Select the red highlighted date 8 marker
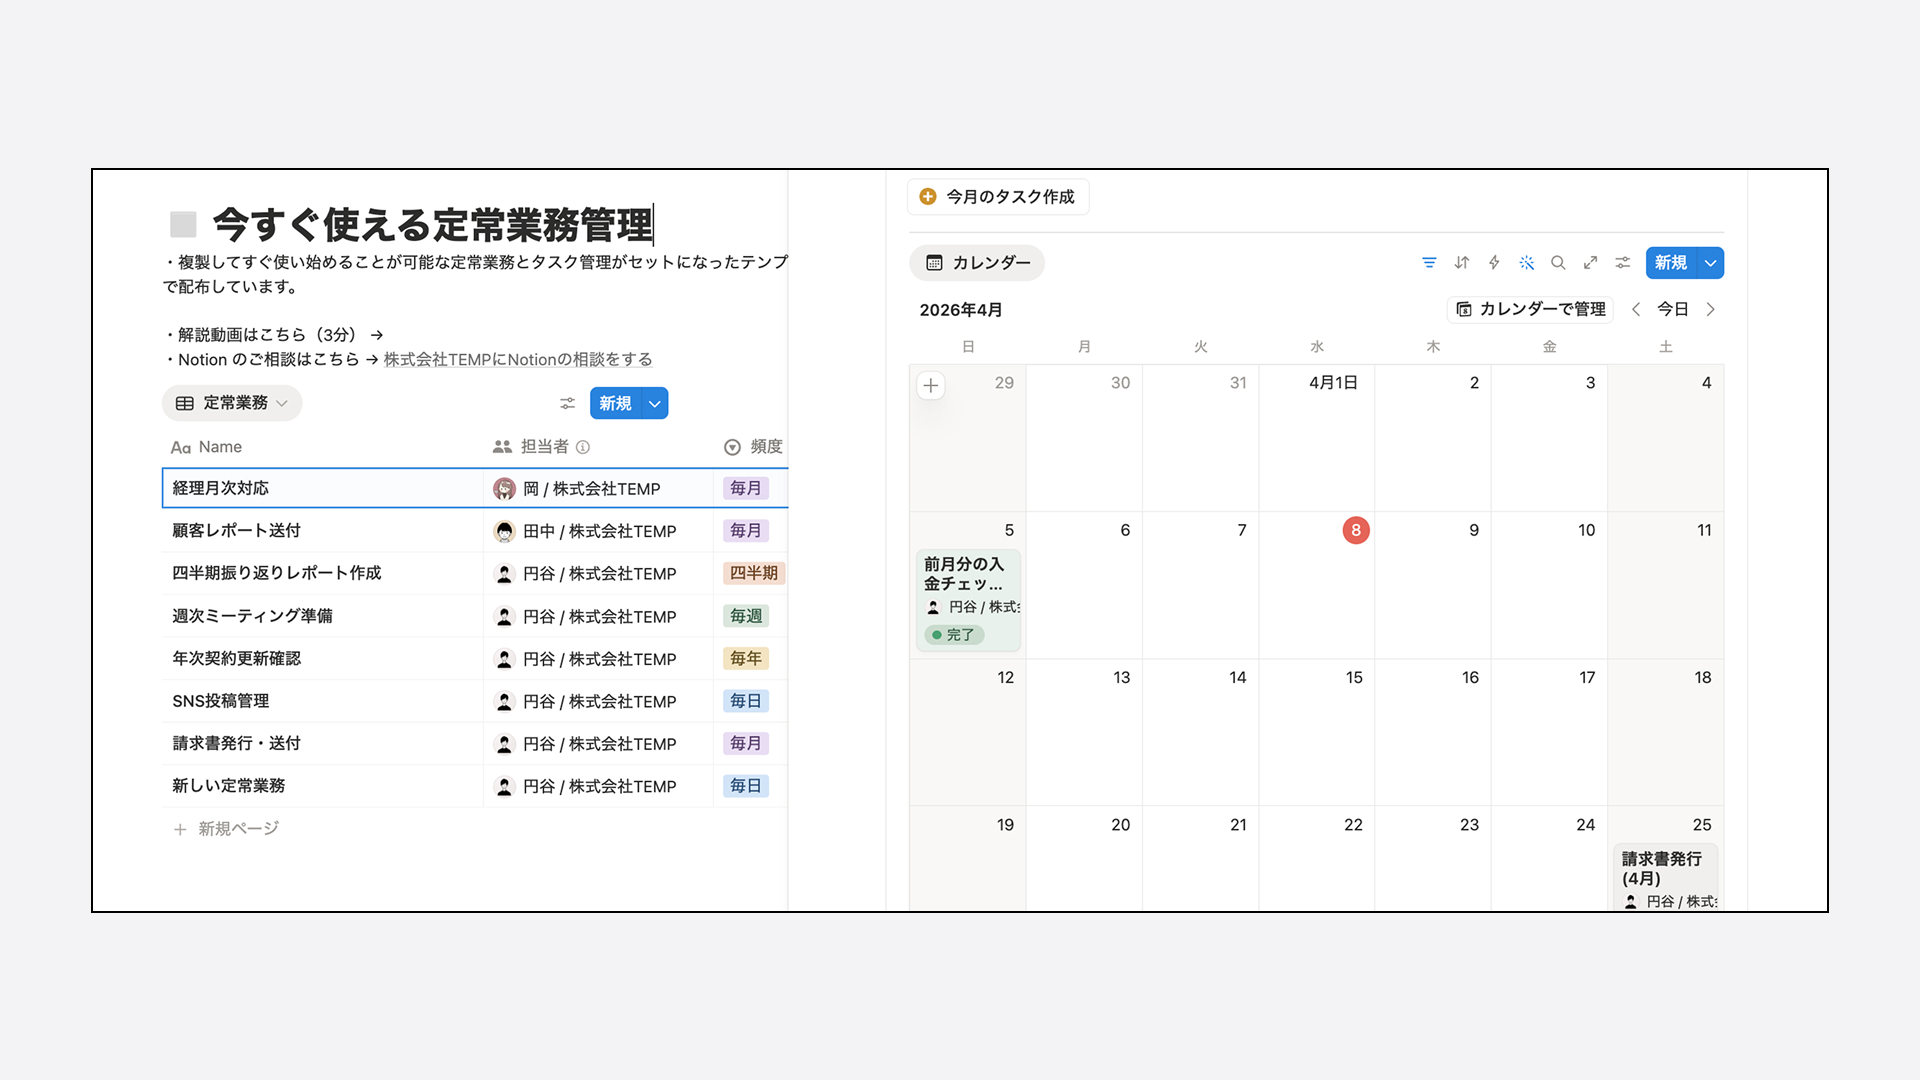 click(1356, 530)
